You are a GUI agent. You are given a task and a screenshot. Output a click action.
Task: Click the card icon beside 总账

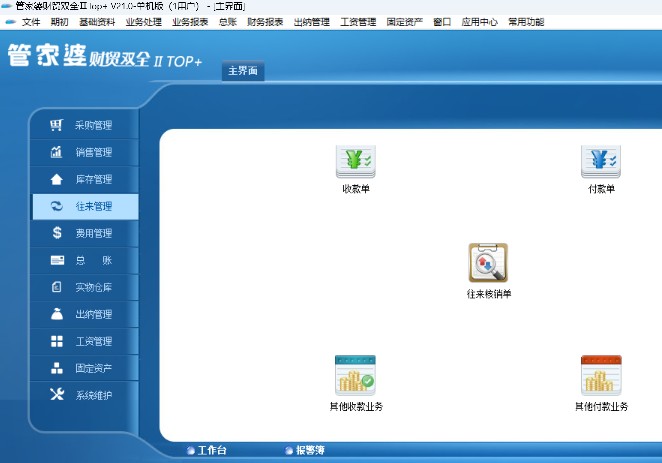pos(57,260)
